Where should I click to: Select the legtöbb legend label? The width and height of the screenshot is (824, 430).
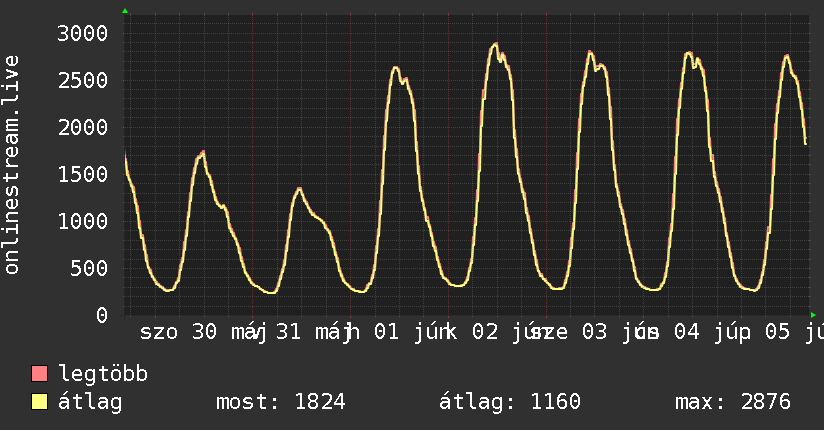[x=104, y=374]
